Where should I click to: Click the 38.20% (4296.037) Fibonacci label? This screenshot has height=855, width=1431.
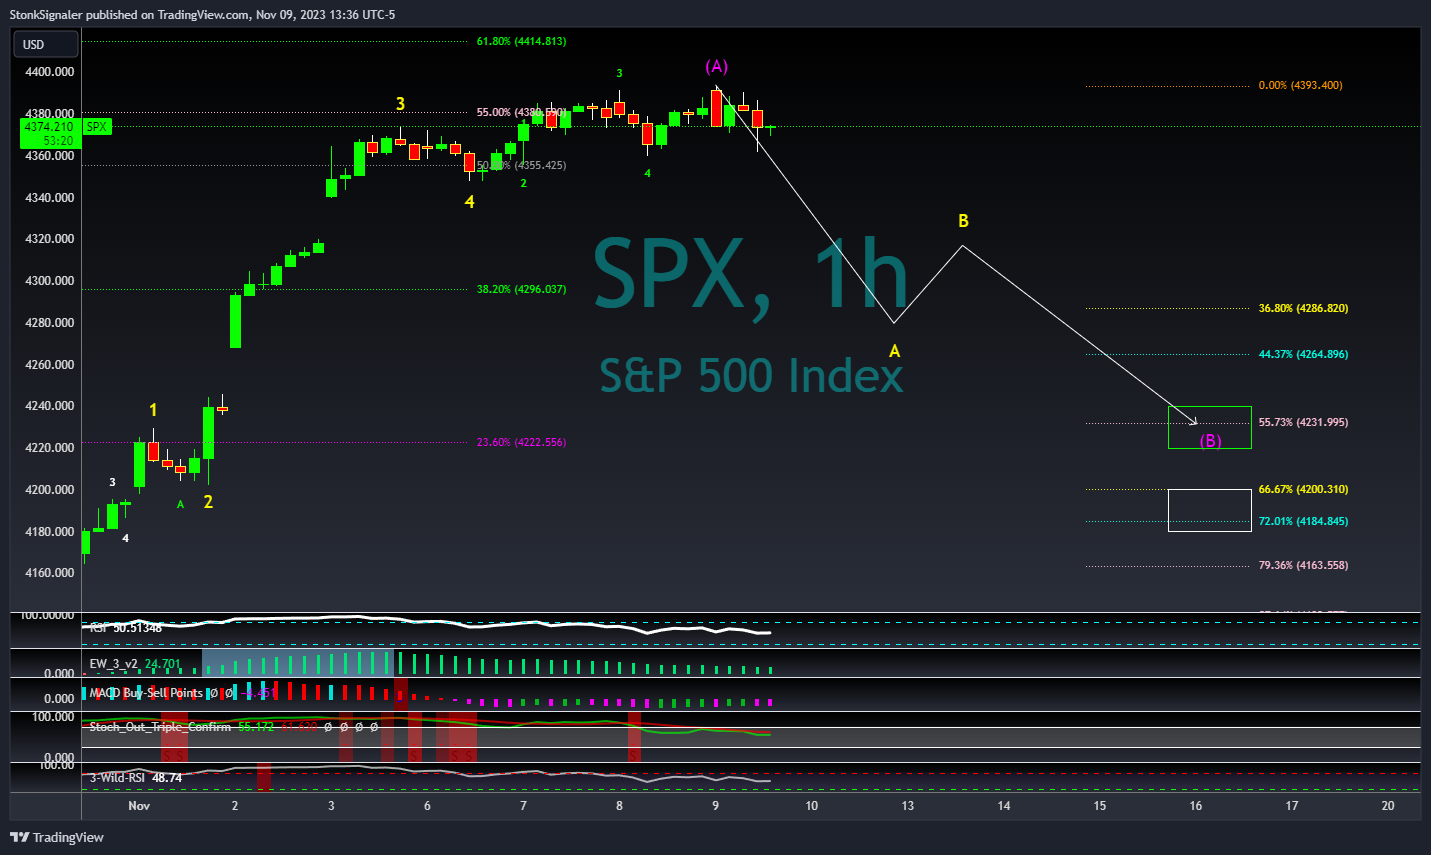tap(521, 289)
